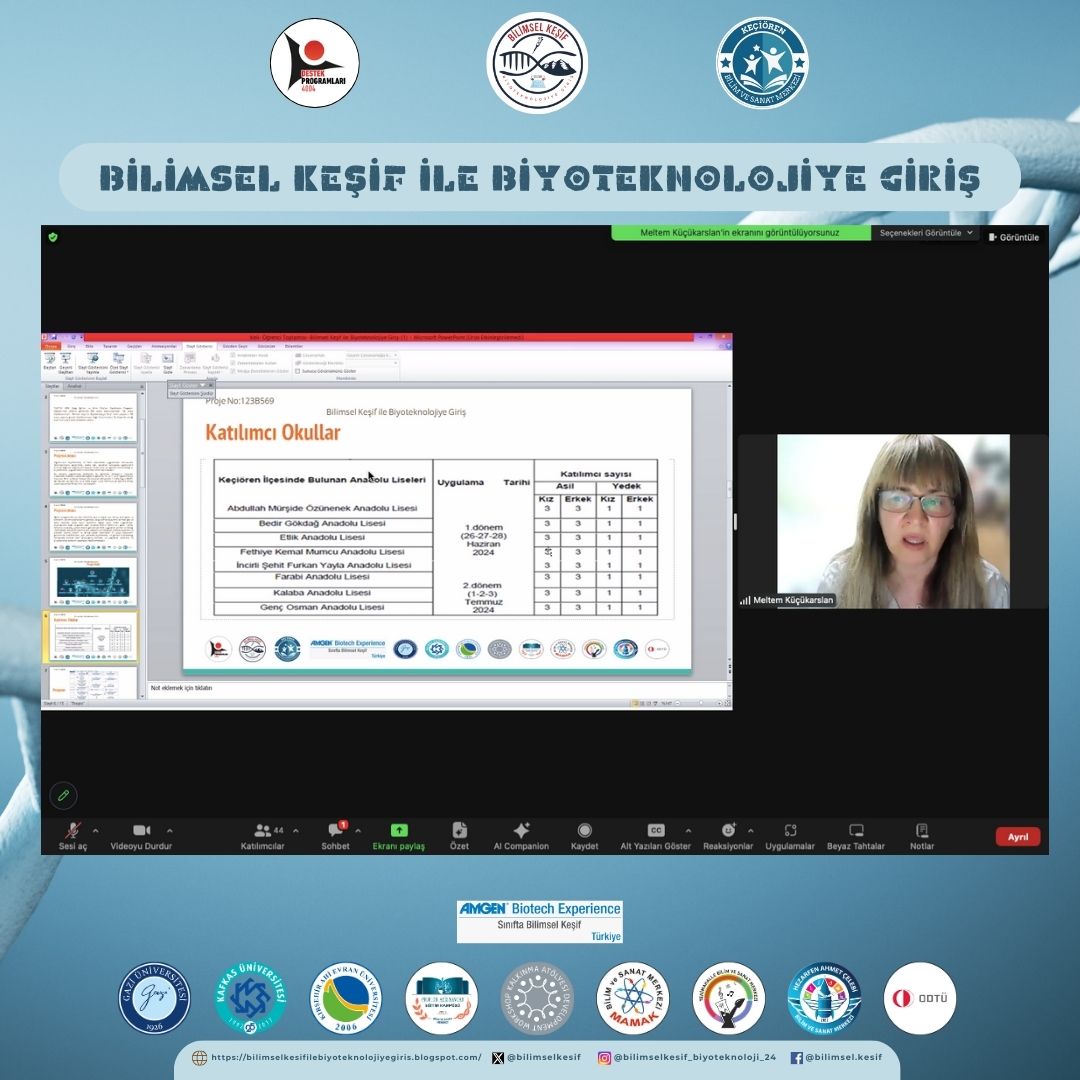Open the Seçenekleri Görüntüle dropdown

tap(926, 233)
